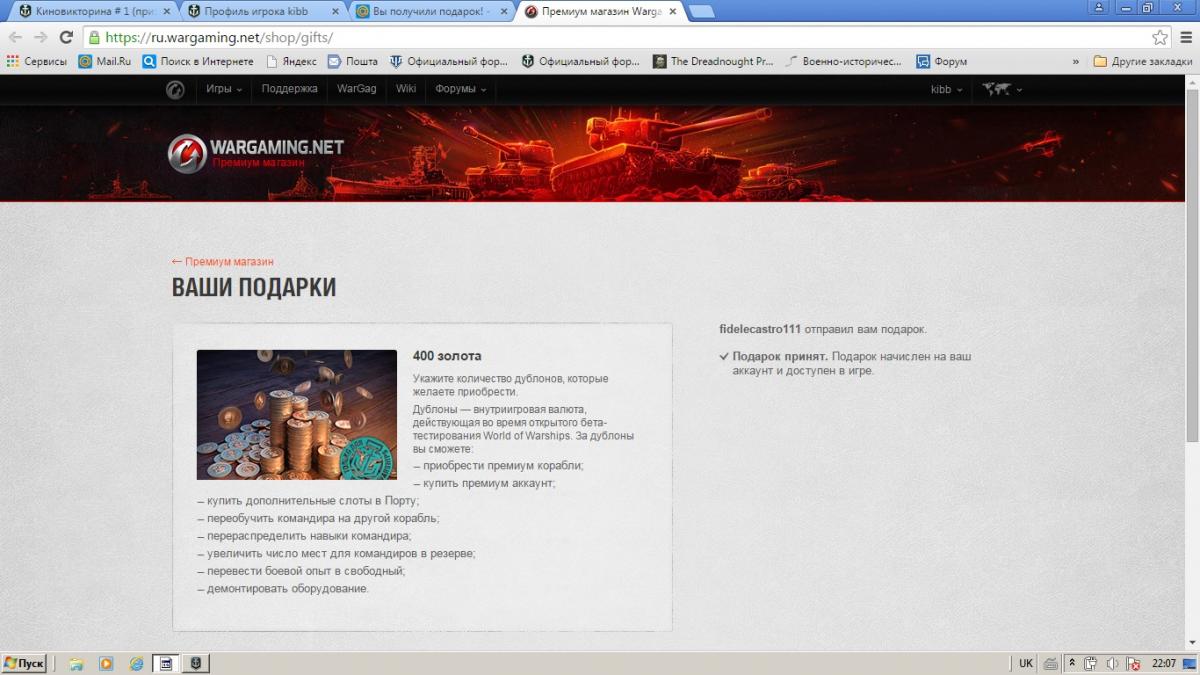Open the file explorer taskbar icon
This screenshot has width=1200, height=675.
(76, 663)
